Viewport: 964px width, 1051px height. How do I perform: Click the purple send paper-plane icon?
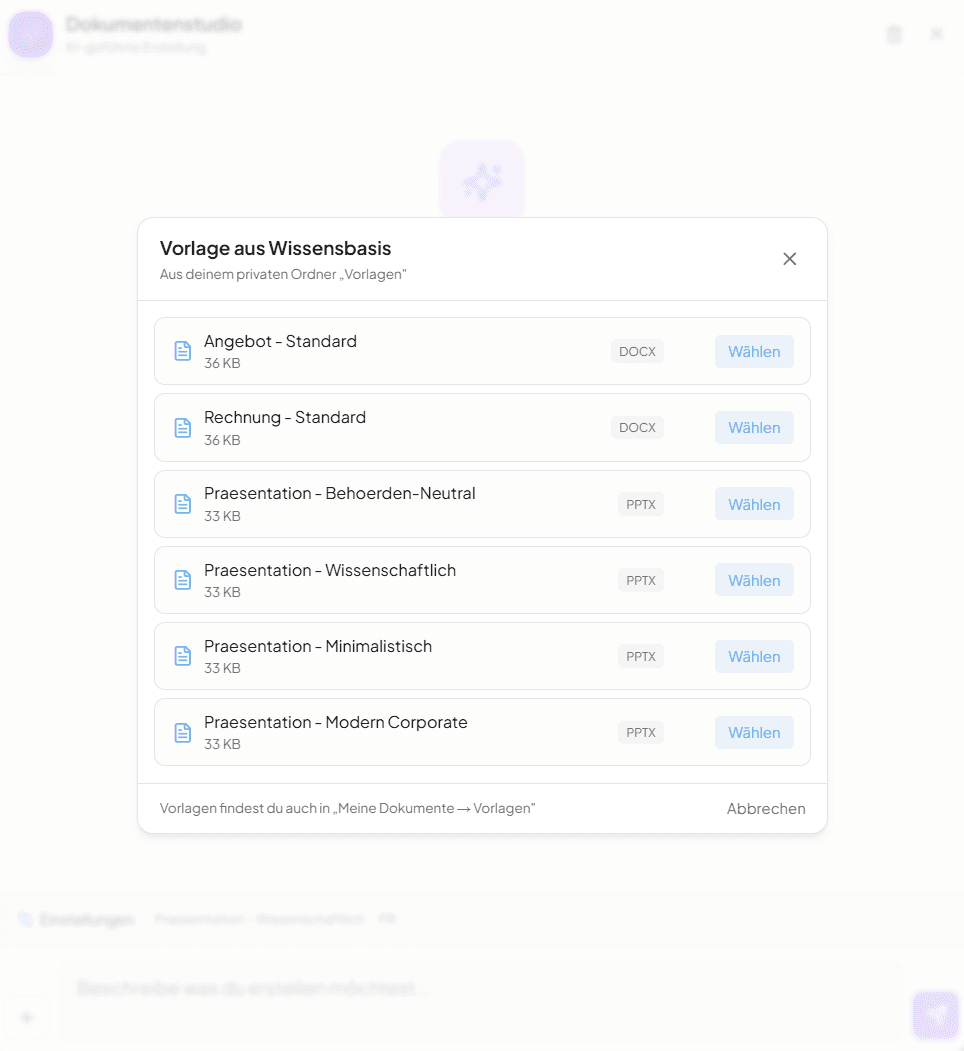[936, 1015]
